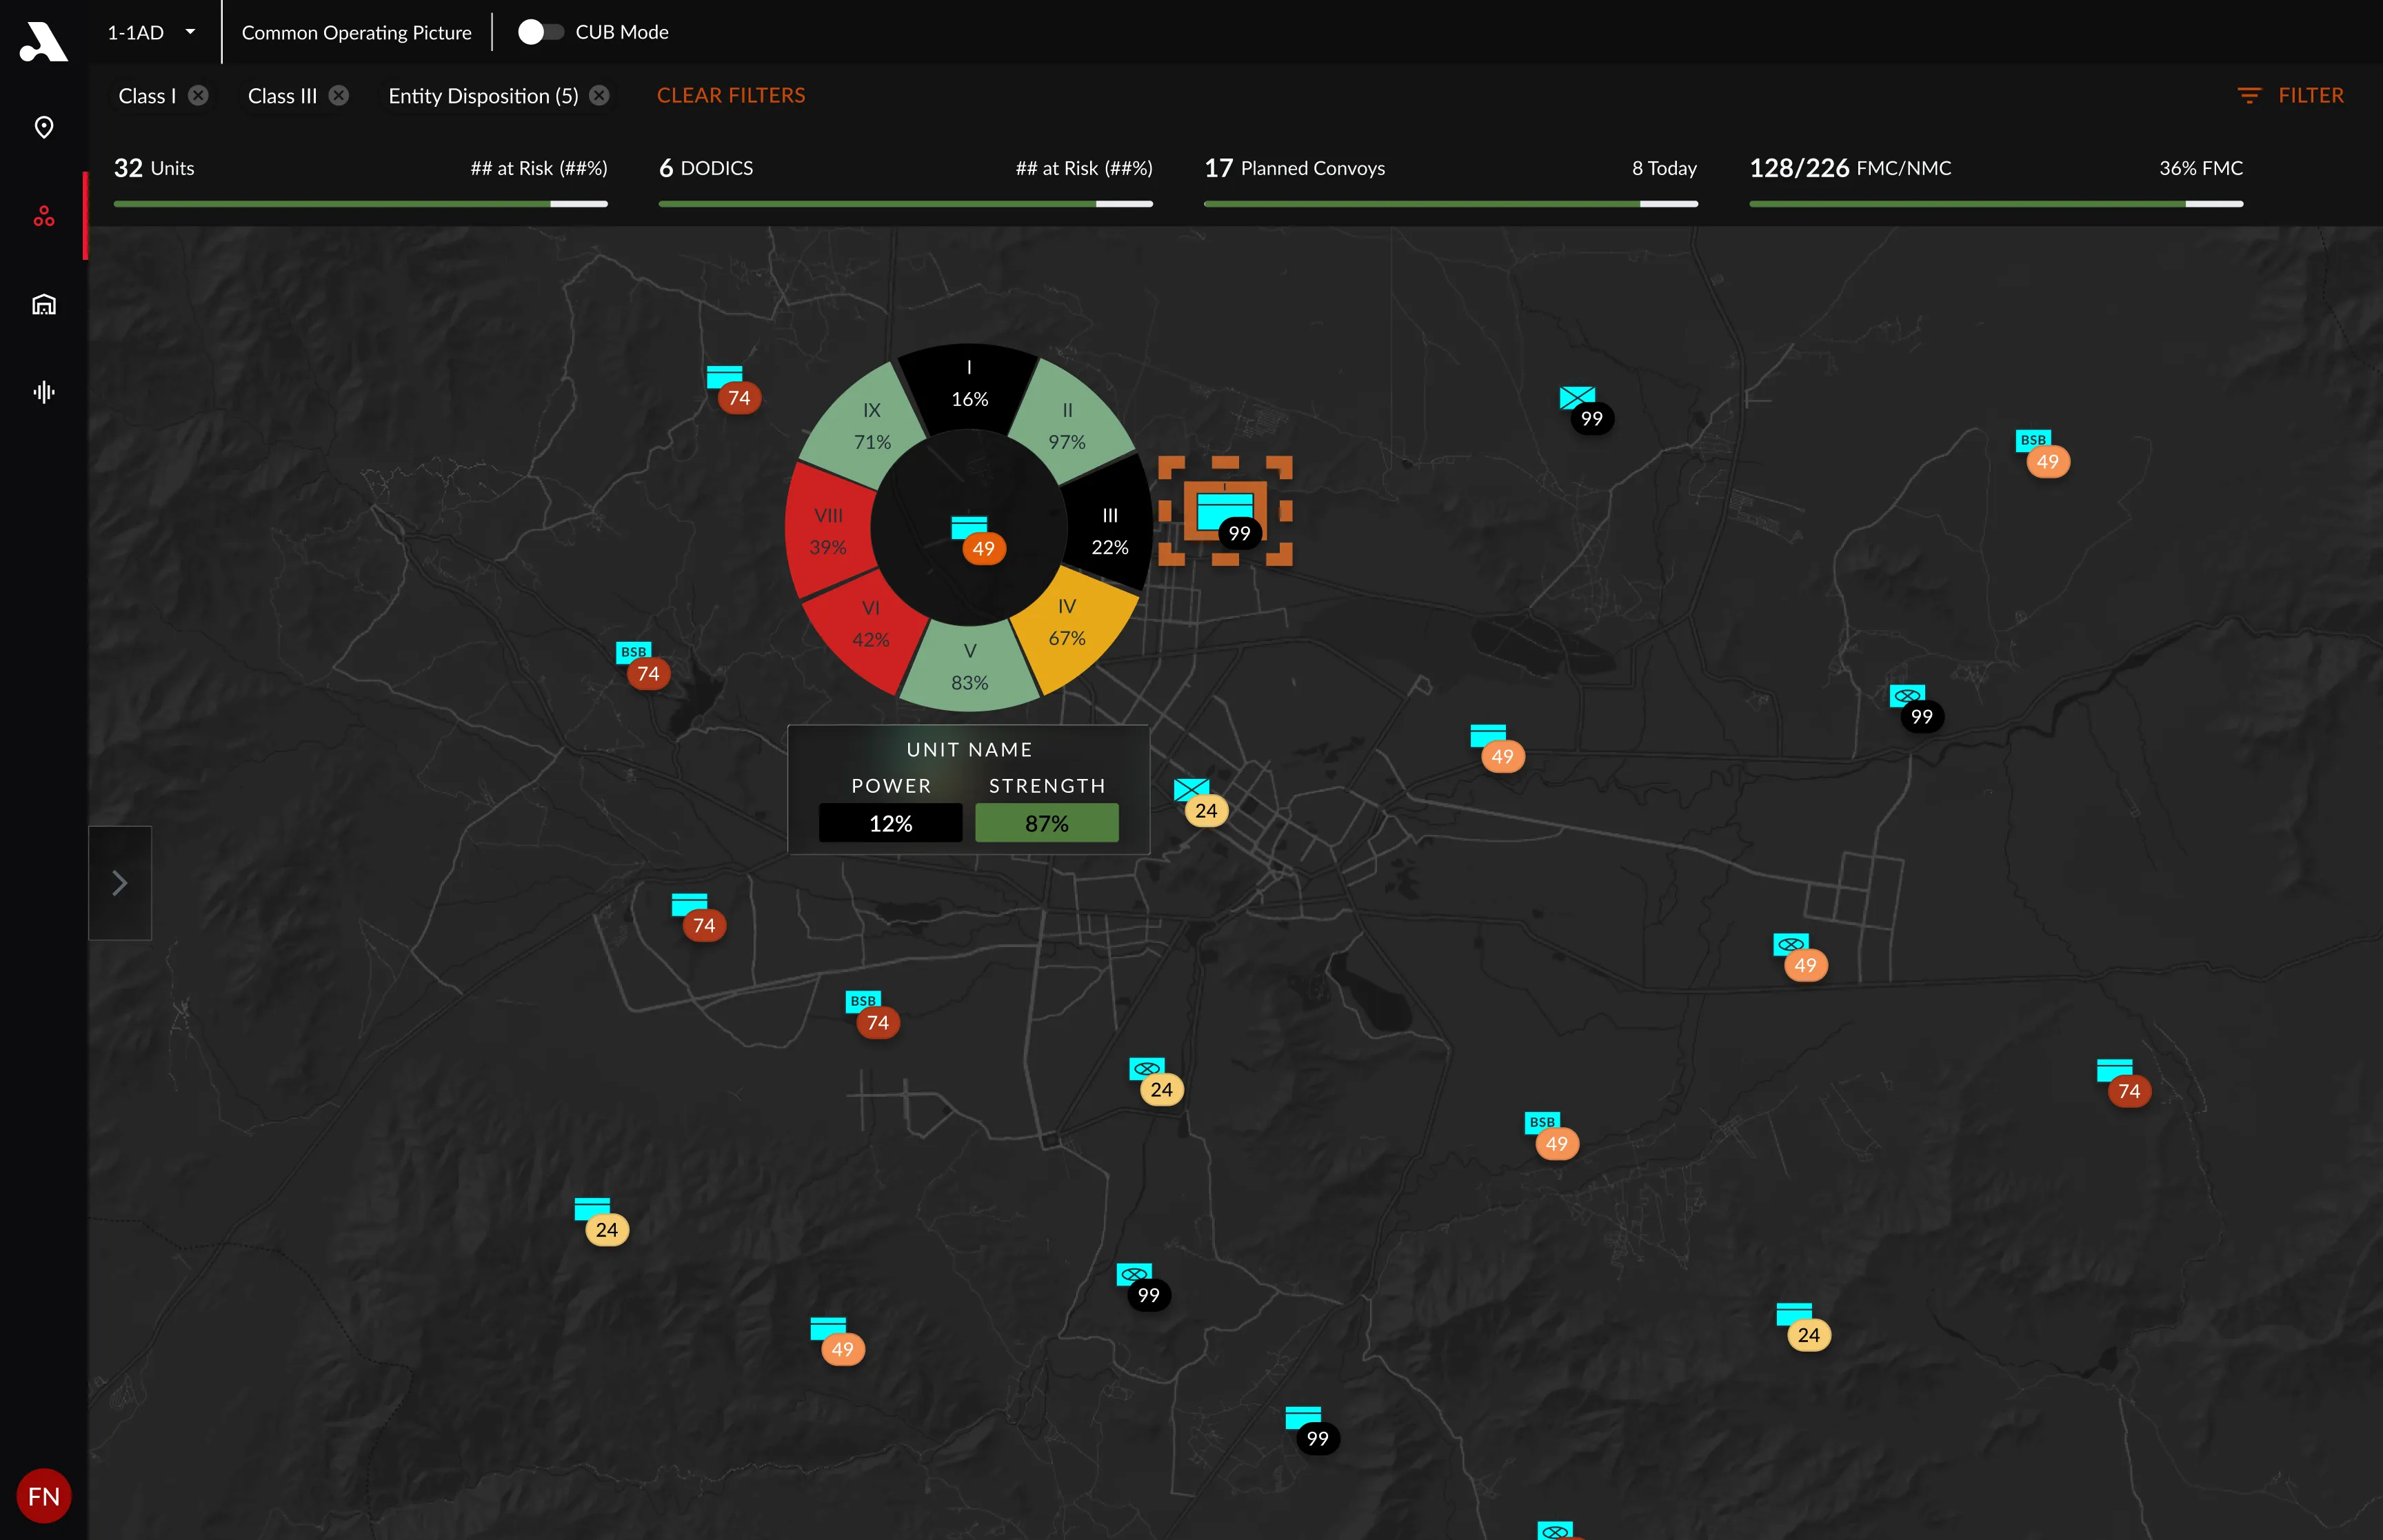
Task: Select the BSB marker scored 49 in upper right
Action: pyautogui.click(x=2042, y=453)
